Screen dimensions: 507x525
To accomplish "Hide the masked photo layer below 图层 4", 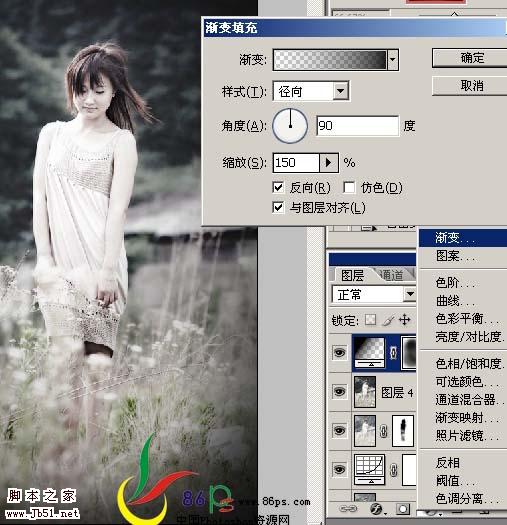I will [x=339, y=430].
